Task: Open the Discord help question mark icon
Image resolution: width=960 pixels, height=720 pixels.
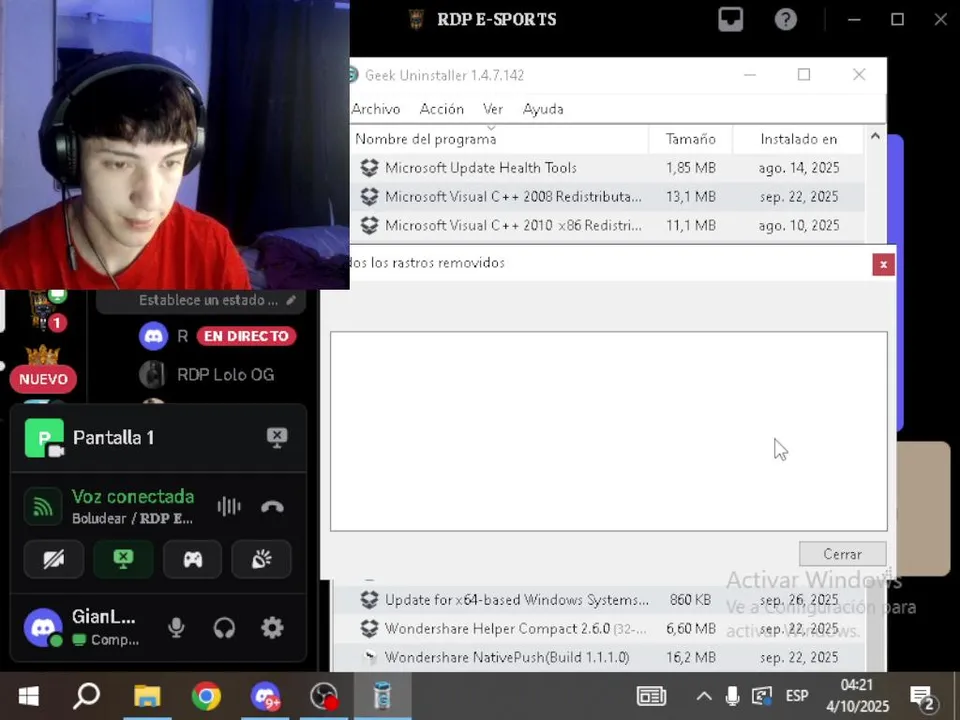Action: 786,20
